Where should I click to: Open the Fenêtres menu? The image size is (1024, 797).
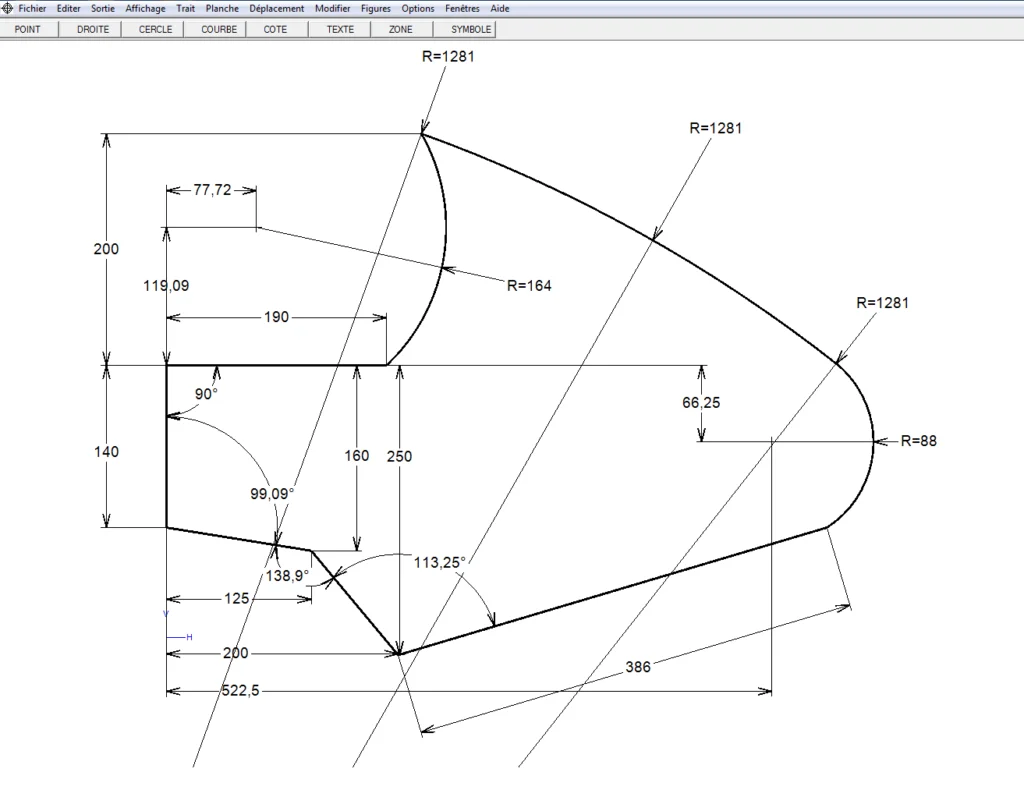tap(462, 8)
